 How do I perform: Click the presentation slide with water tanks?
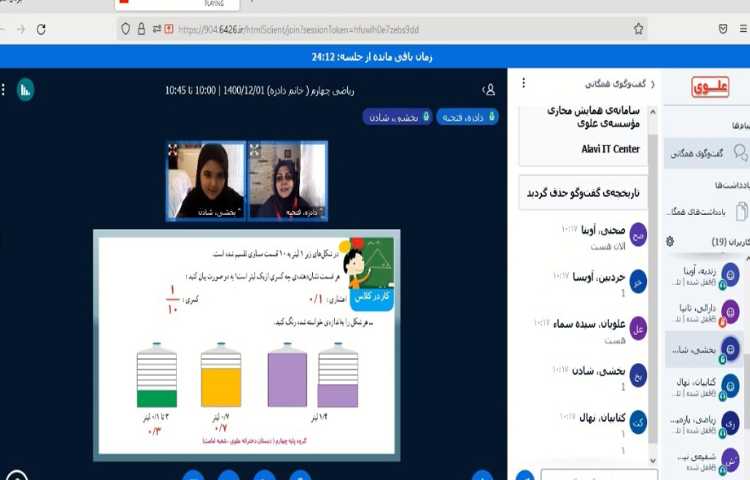click(x=244, y=345)
